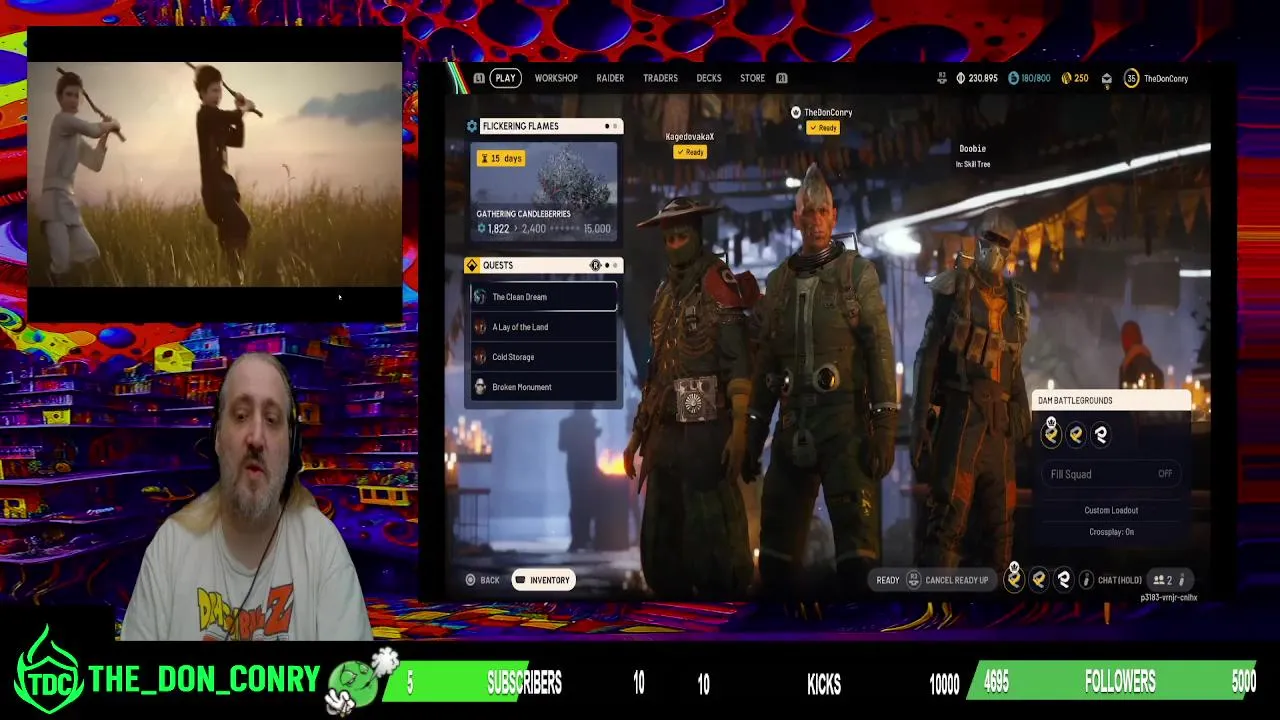Open the PLAY tab
This screenshot has height=720, width=1280.
pyautogui.click(x=505, y=78)
